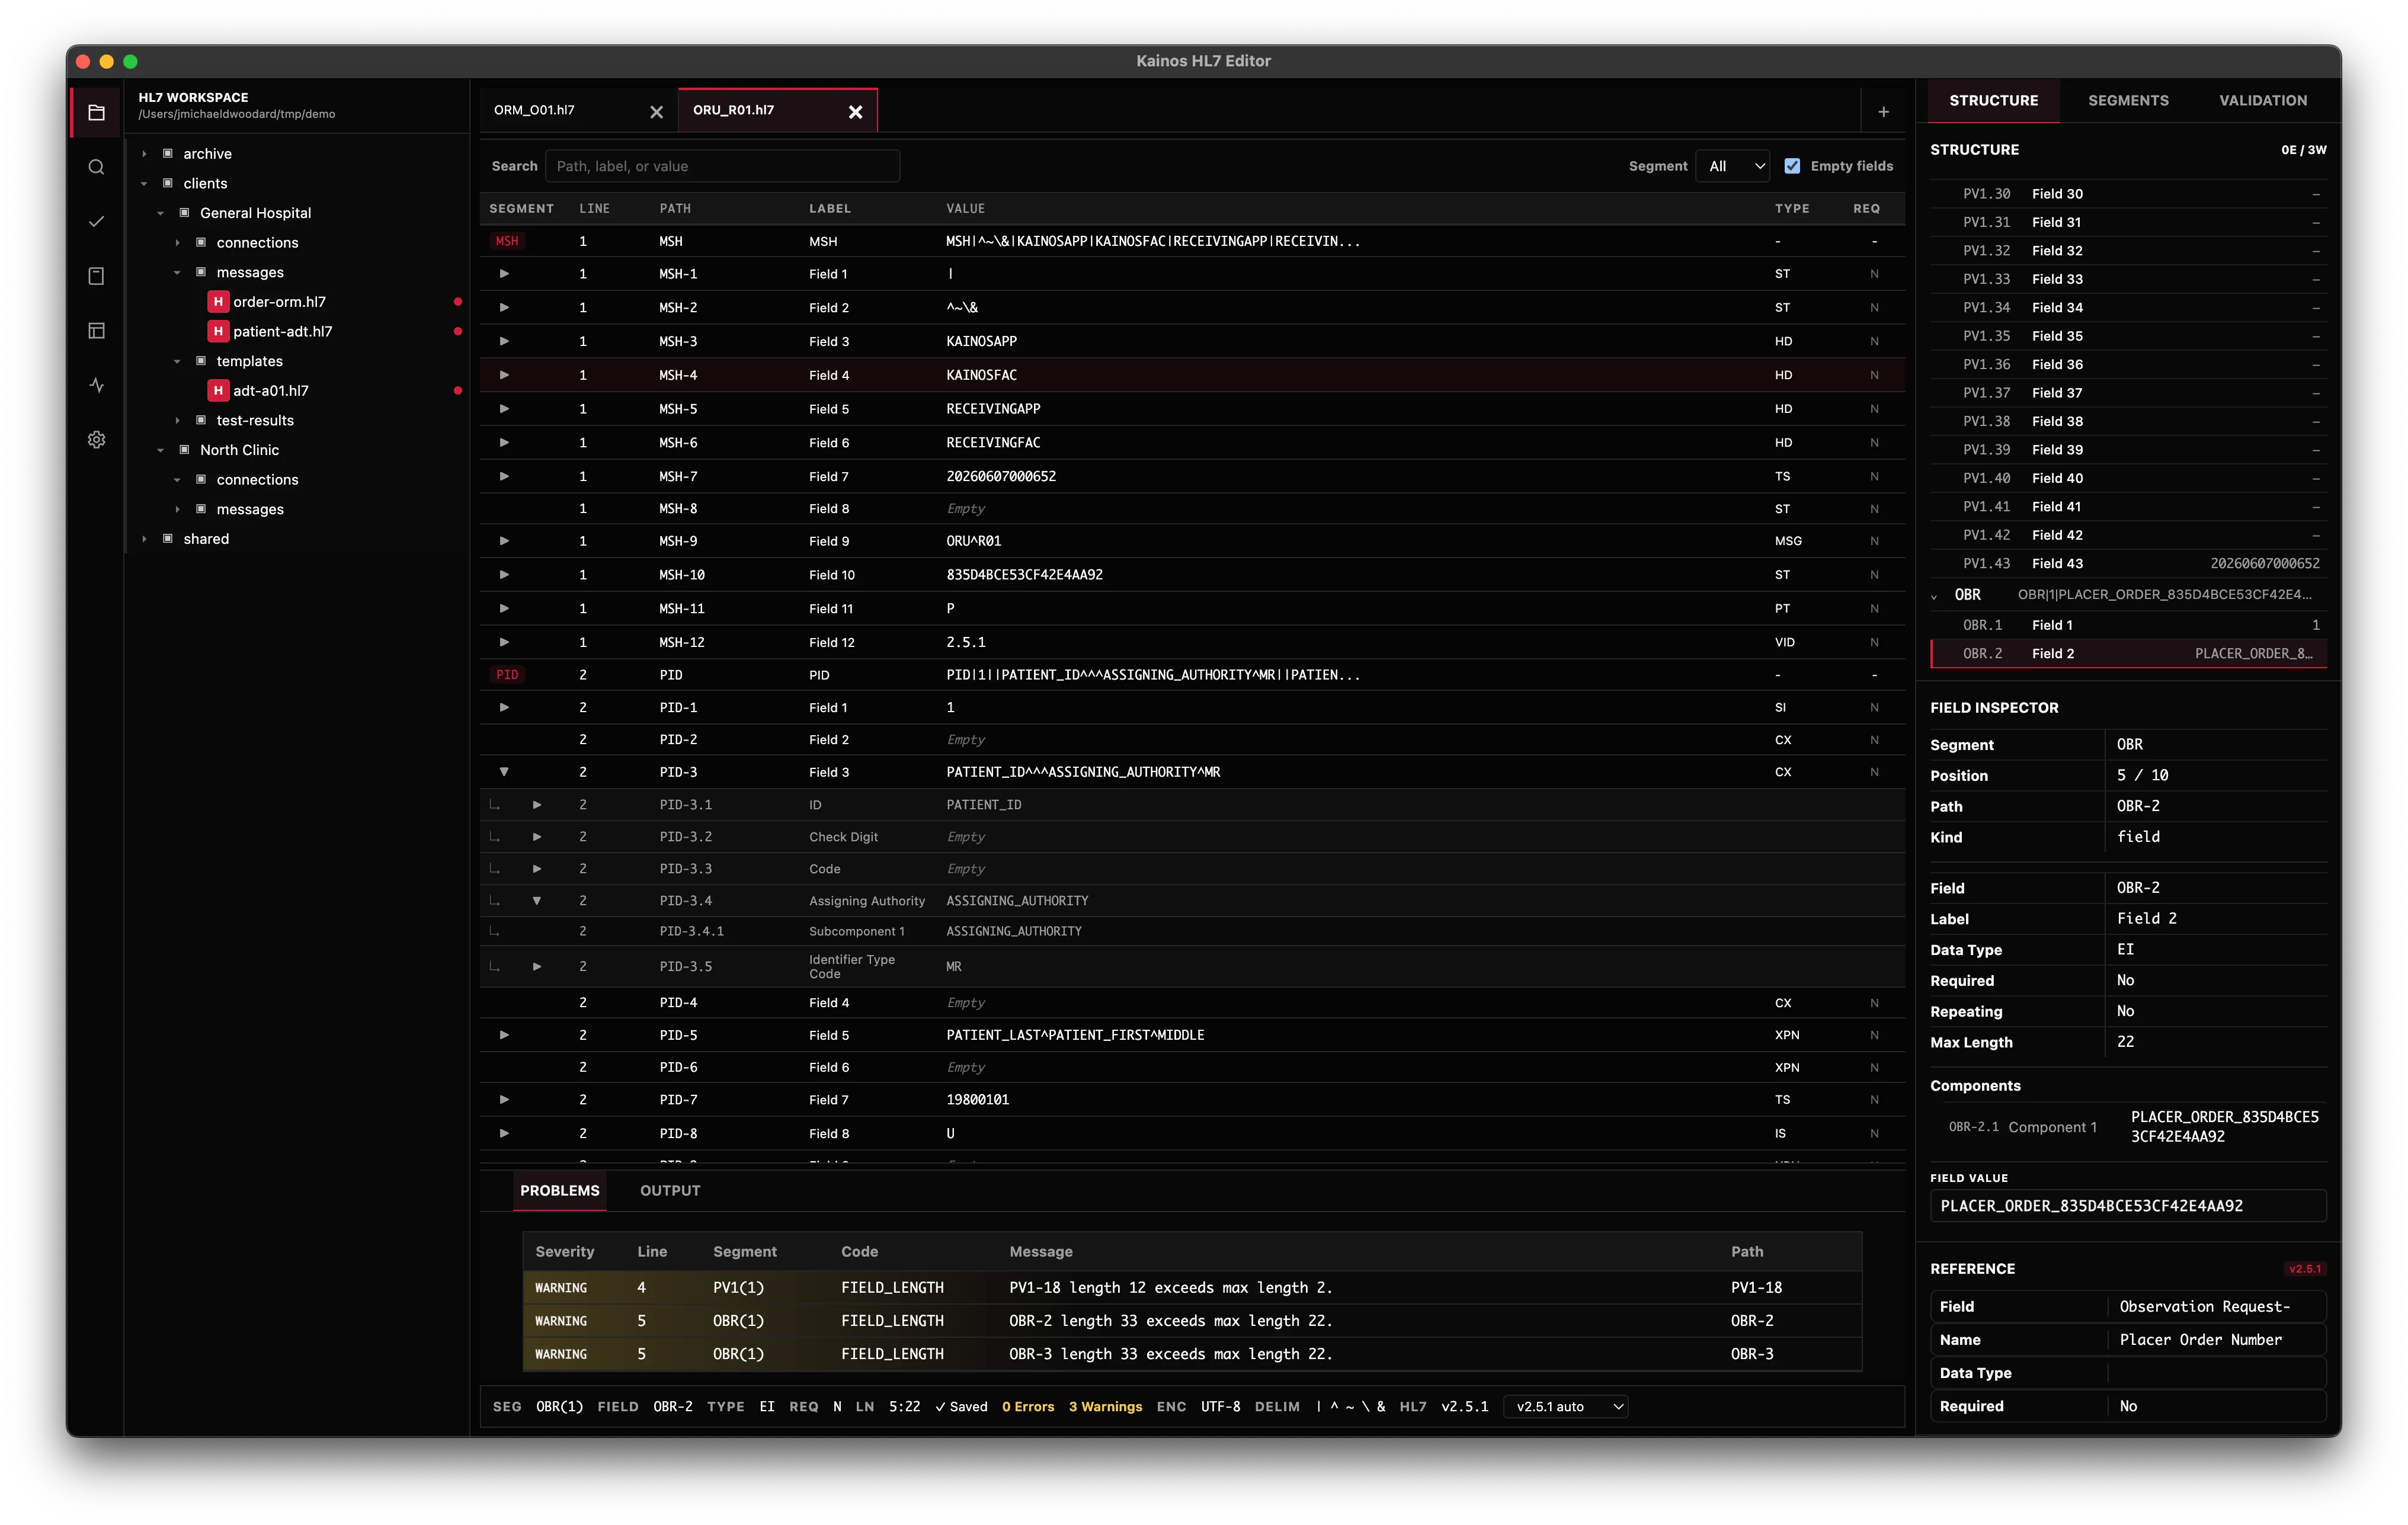Viewport: 2408px width, 1525px height.
Task: Switch to the SEGMENTS panel tab
Action: [2128, 100]
